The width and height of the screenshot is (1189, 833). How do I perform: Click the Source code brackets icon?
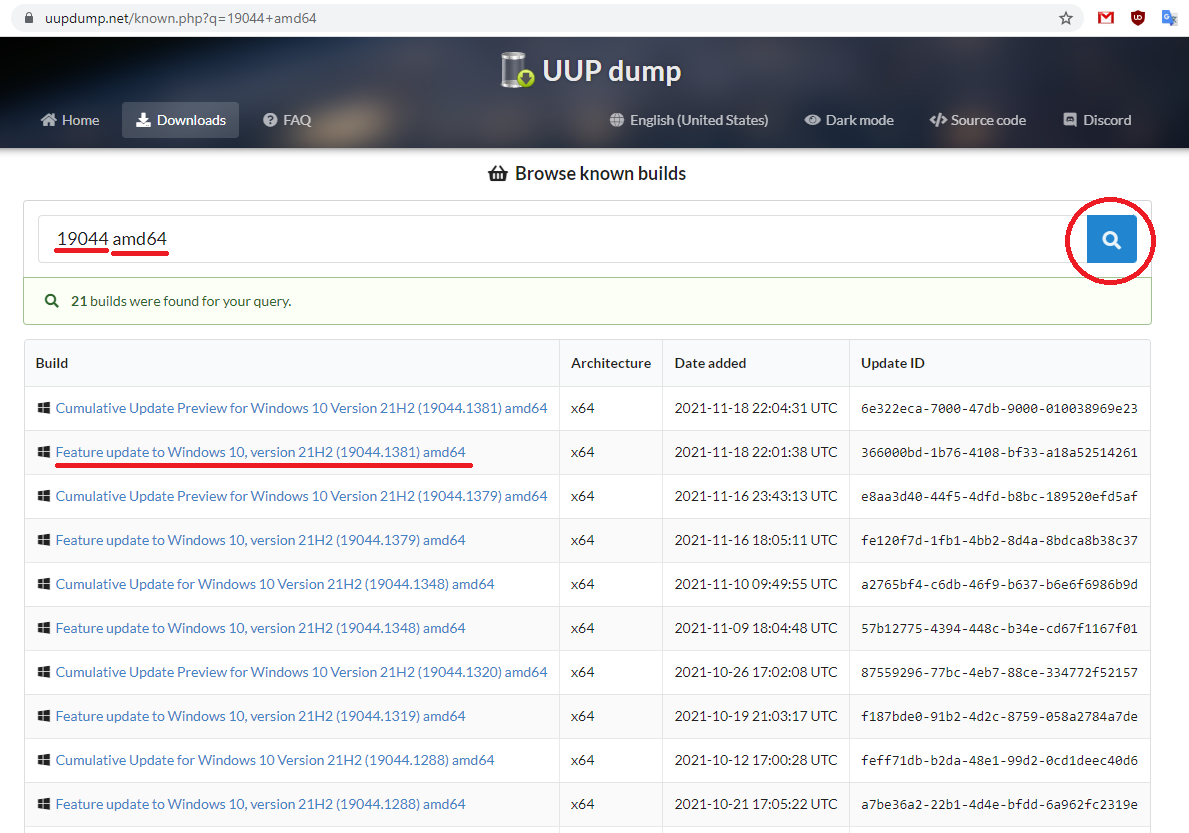pyautogui.click(x=938, y=120)
